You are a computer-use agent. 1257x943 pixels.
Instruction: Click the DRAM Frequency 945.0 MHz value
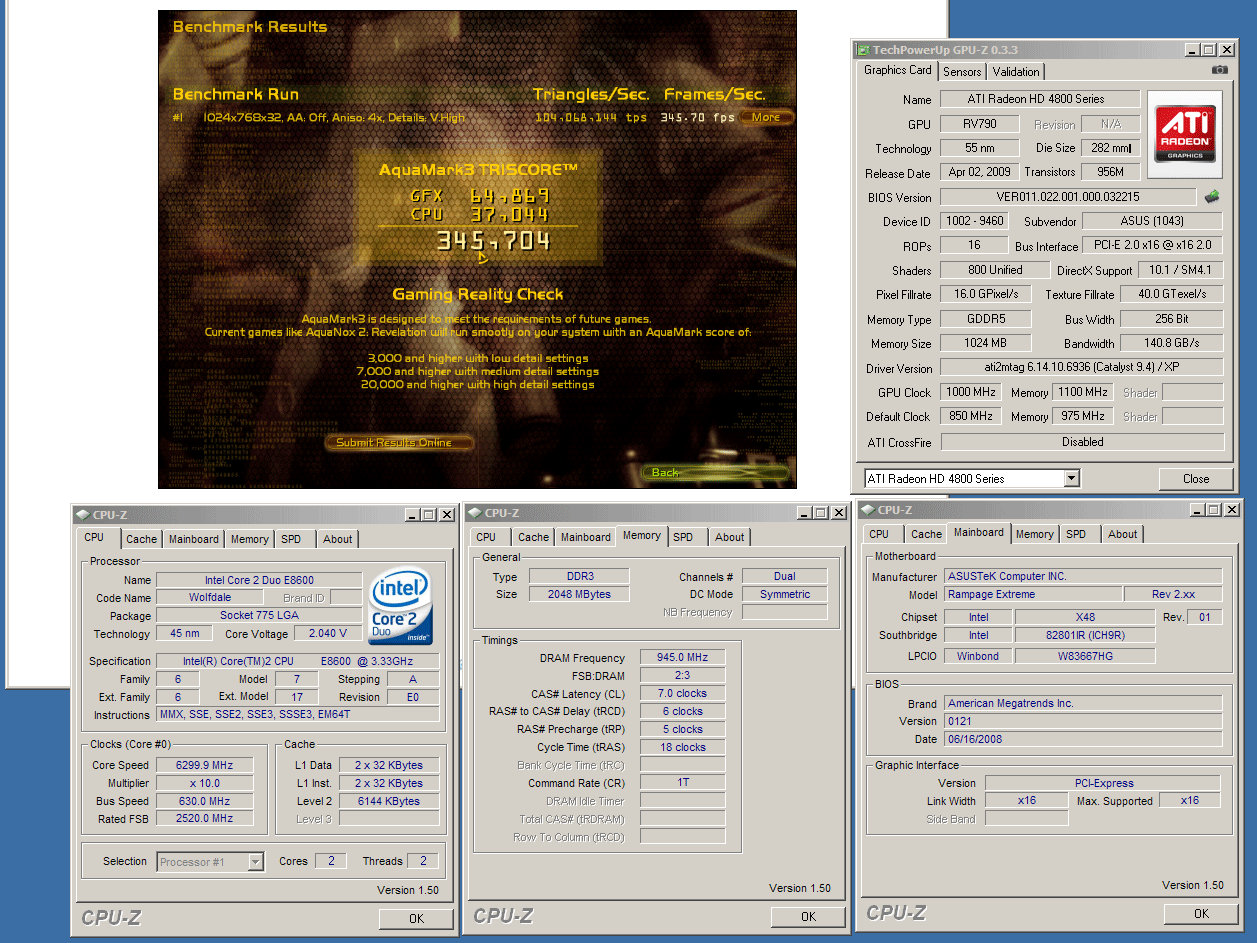coord(682,658)
